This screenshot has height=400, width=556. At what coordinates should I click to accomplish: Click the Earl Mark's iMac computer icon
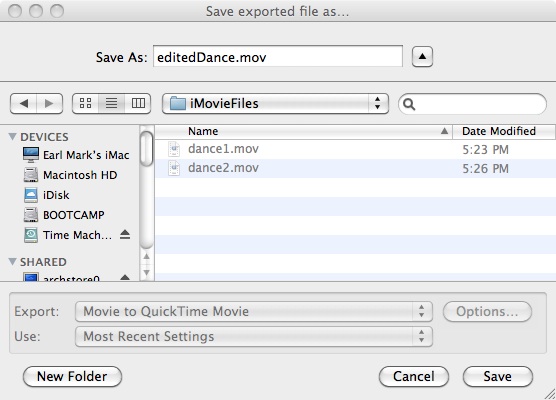[x=31, y=155]
